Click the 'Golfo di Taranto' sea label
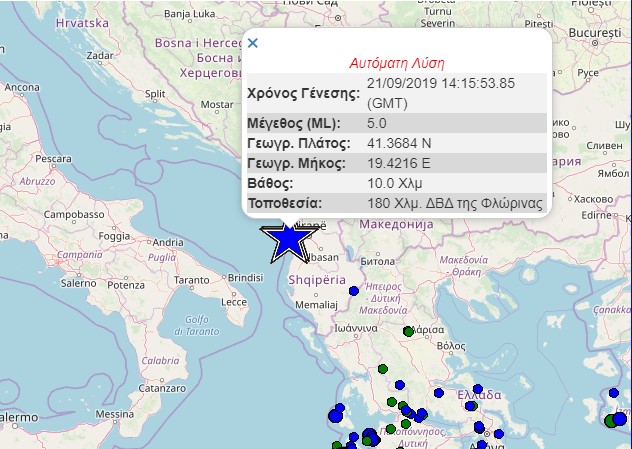The image size is (632, 449). (x=197, y=325)
